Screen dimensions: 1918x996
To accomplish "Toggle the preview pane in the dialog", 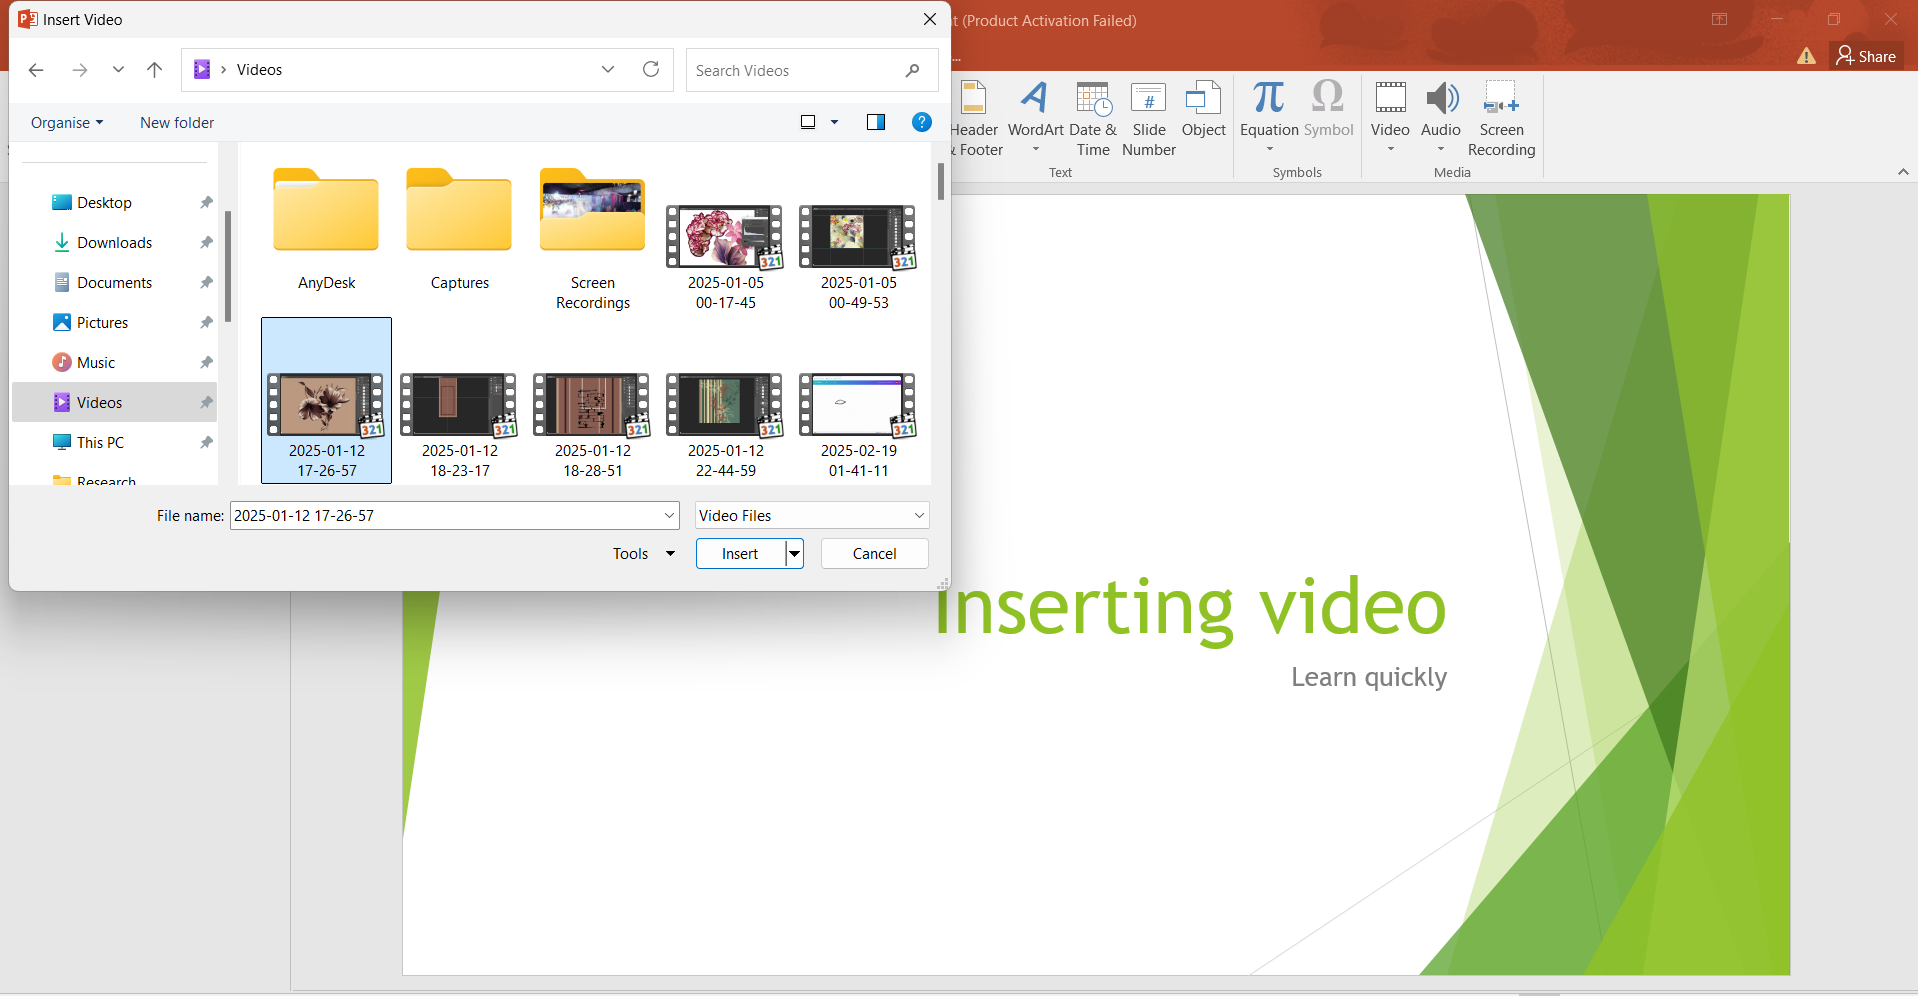I will [875, 122].
